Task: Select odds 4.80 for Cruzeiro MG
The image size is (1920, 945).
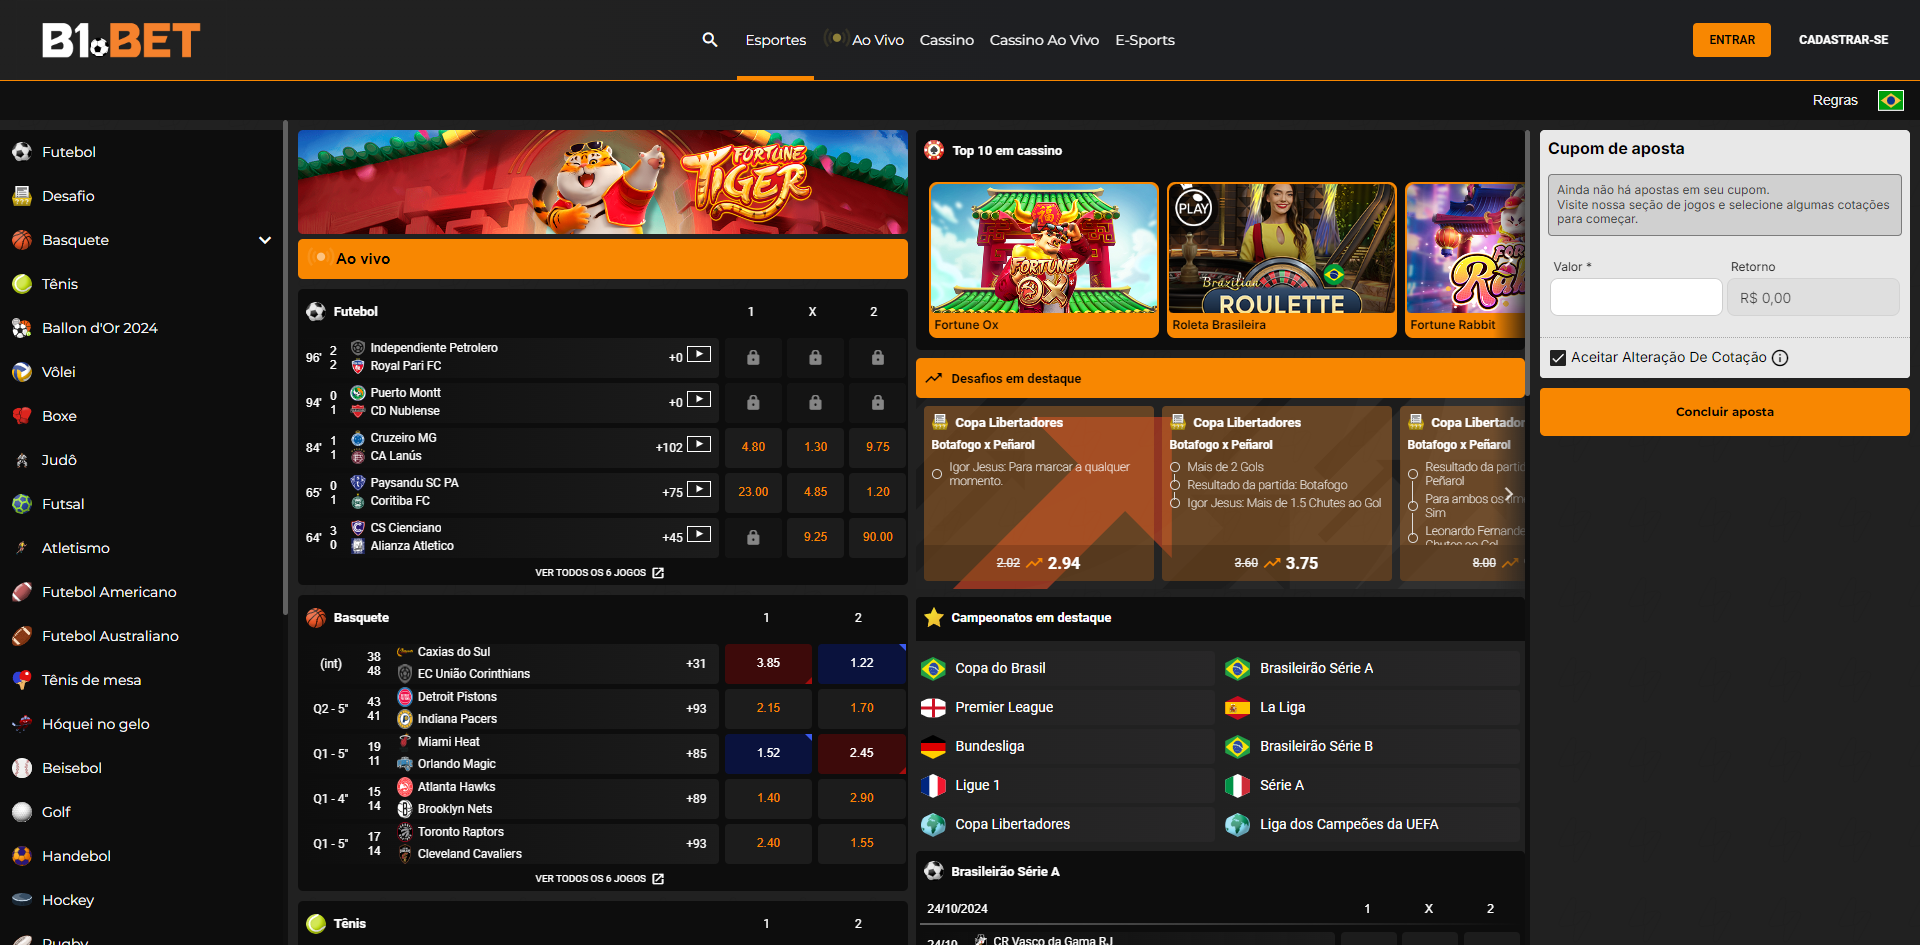Action: [753, 447]
